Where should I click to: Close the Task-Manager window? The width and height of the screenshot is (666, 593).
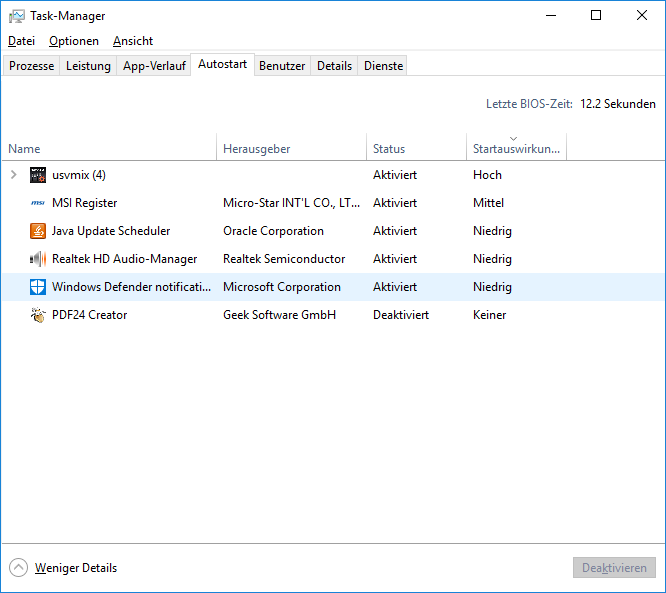(x=642, y=16)
